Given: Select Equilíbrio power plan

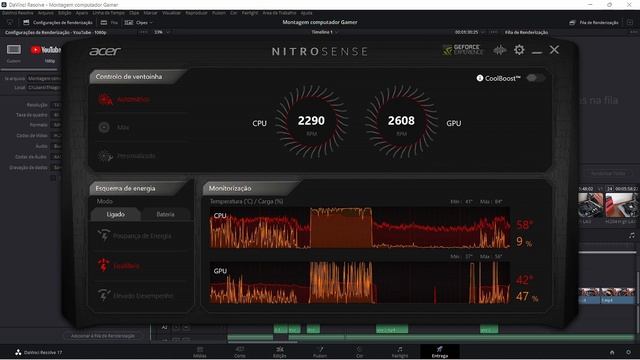Looking at the screenshot, I should (x=119, y=266).
